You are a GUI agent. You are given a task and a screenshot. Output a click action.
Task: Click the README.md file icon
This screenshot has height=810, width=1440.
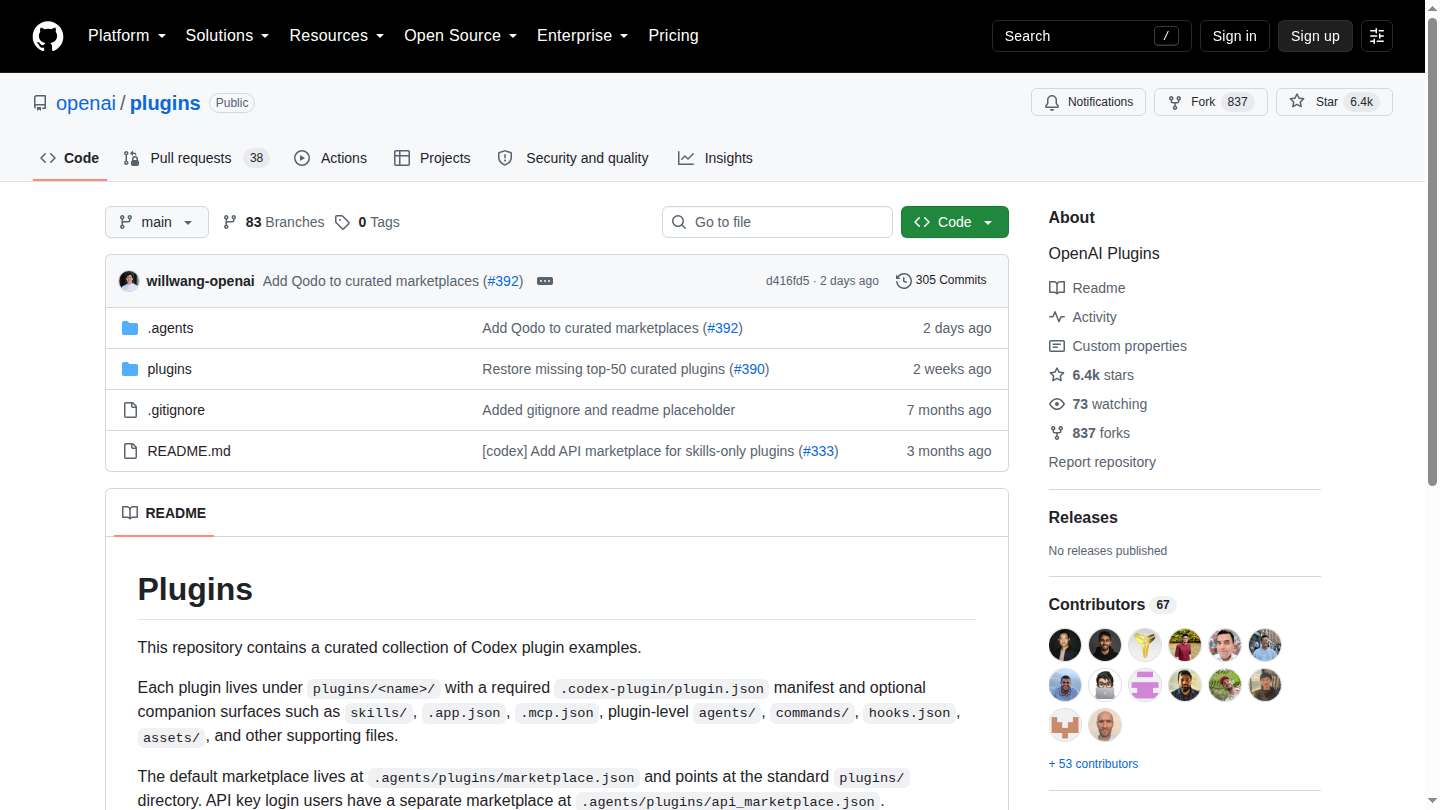[x=130, y=451]
